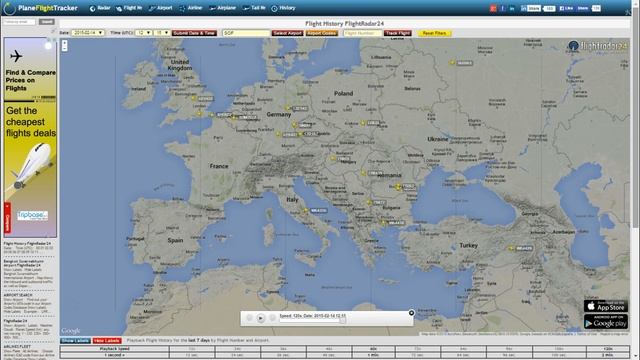Click the red Compare tab on the ad
This screenshot has height=360, width=640.
7,218
